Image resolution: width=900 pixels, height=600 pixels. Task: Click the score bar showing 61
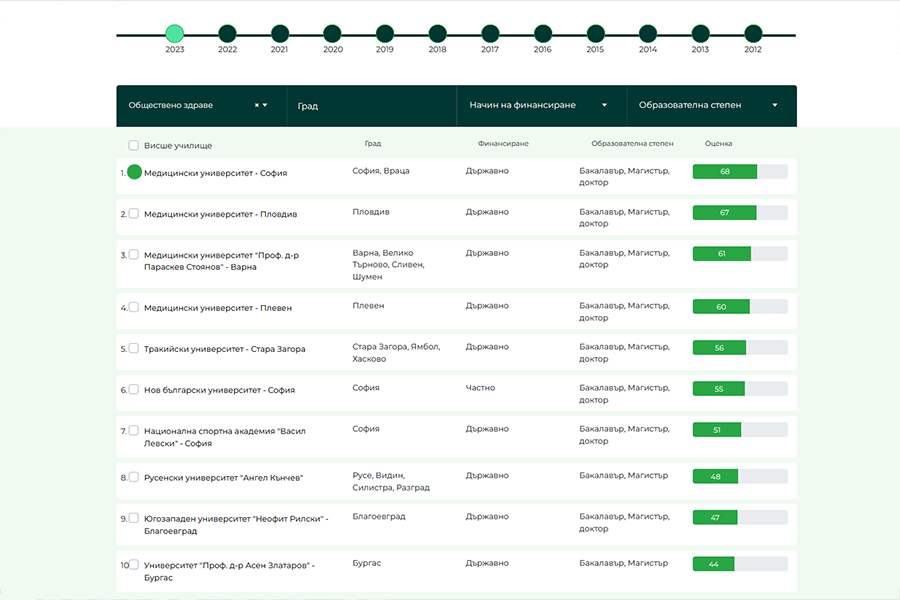pos(740,253)
